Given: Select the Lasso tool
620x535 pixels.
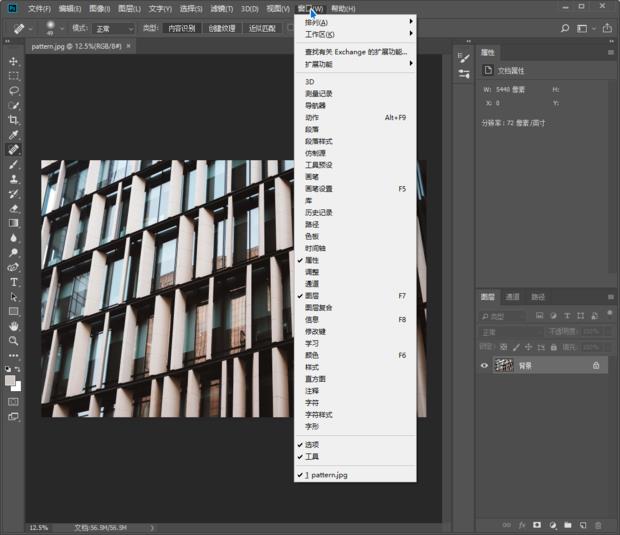Looking at the screenshot, I should click(x=14, y=90).
